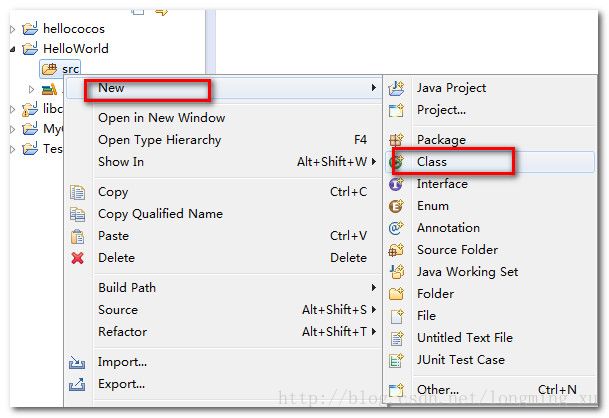
Task: Click the Import icon in context menu
Action: click(77, 362)
